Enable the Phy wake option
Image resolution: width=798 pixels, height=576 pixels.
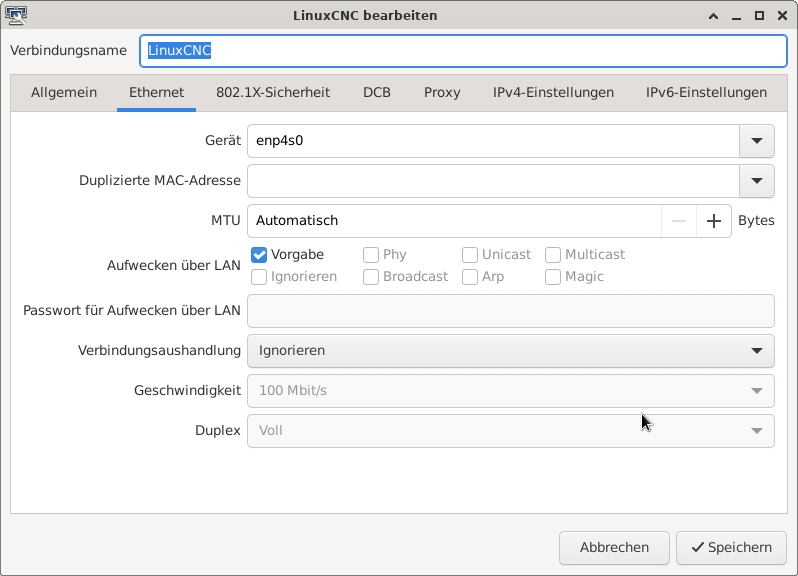tap(370, 254)
